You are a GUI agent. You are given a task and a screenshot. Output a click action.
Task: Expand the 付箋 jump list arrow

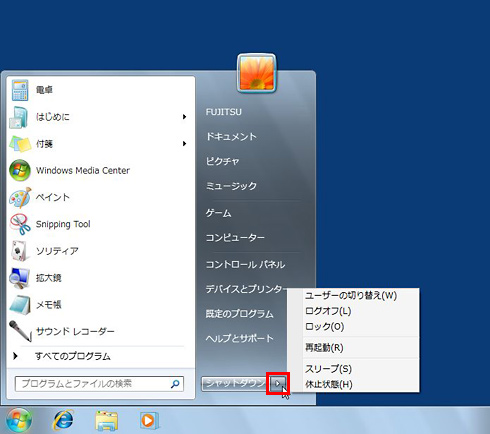pos(184,144)
